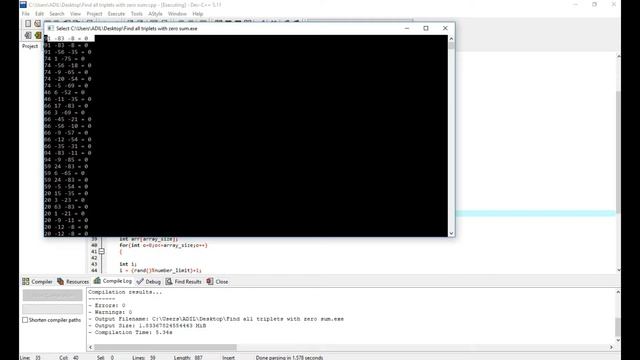The image size is (640, 360).
Task: Click the "Errors: 0" log line
Action: pyautogui.click(x=107, y=305)
